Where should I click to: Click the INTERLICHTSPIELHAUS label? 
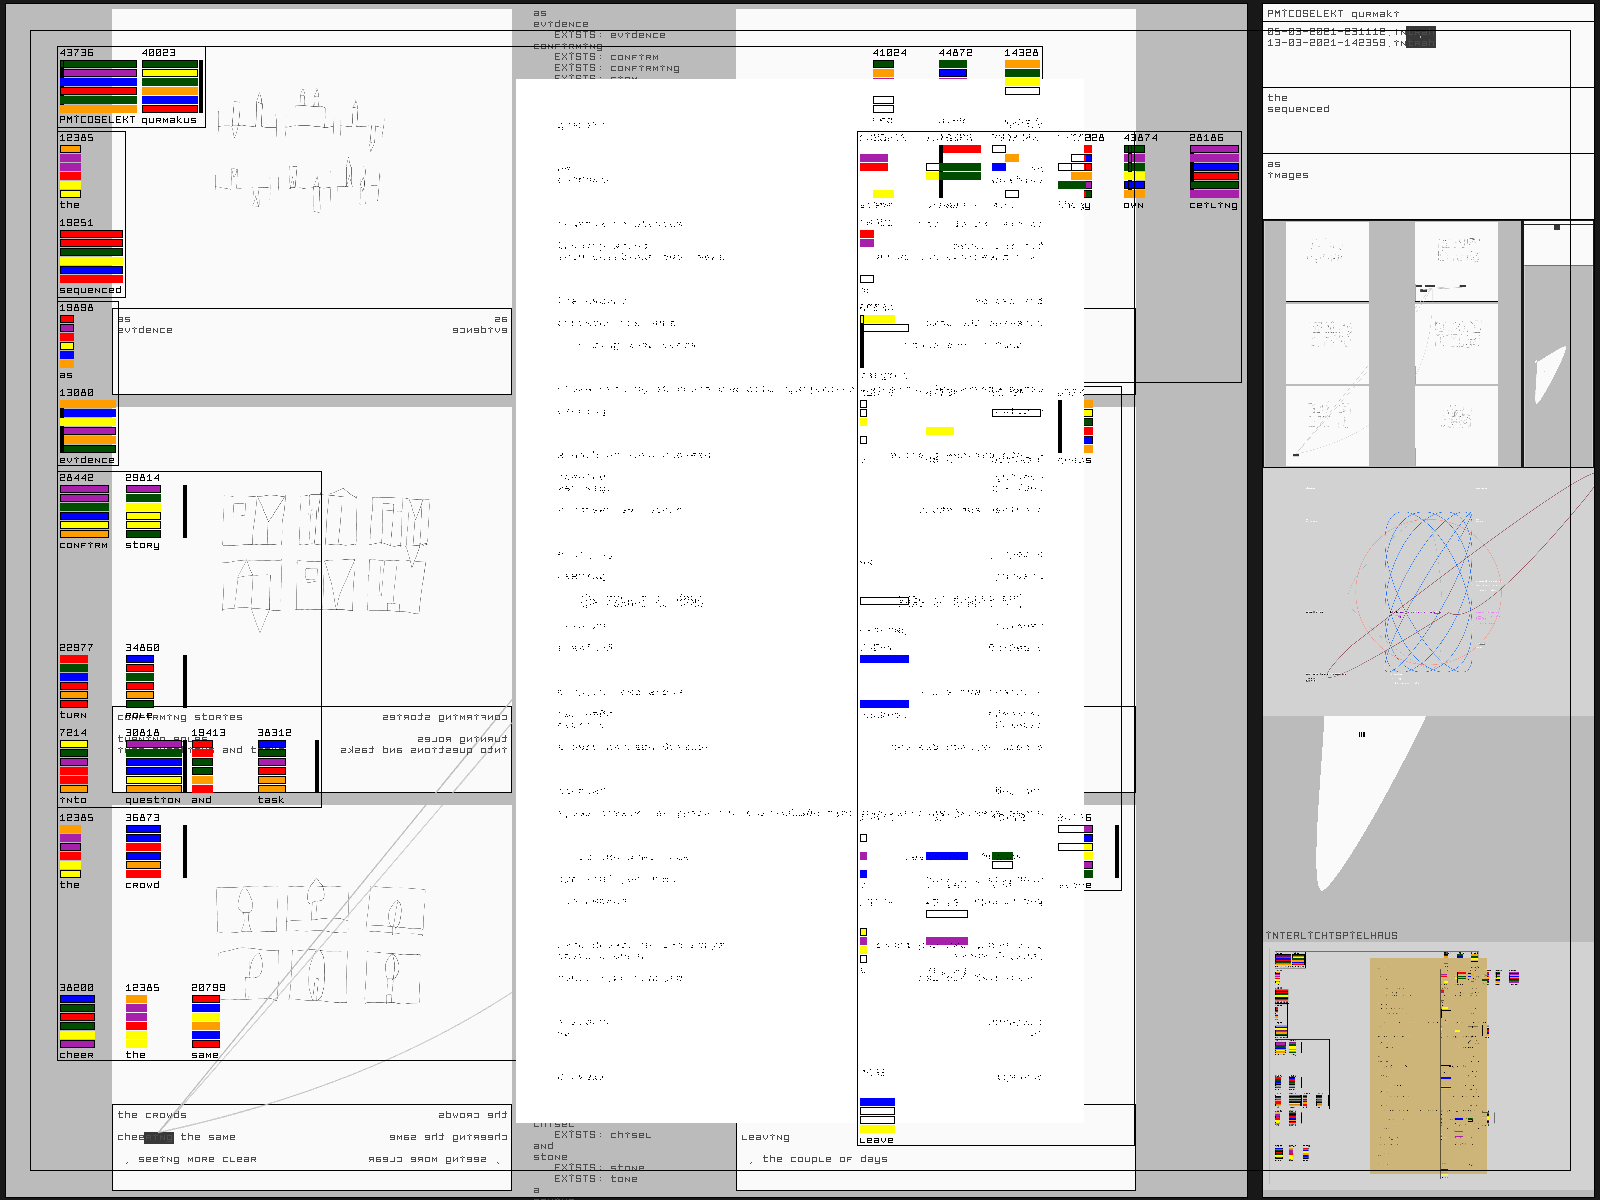tap(1331, 936)
